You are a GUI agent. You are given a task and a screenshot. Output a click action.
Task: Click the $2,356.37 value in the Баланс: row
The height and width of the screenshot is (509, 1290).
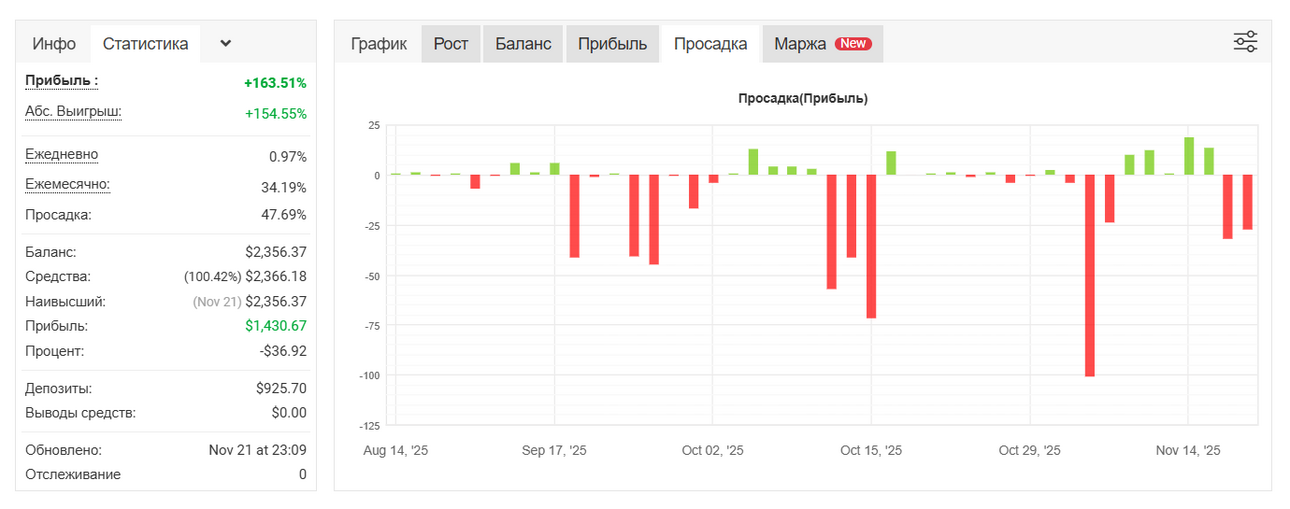pos(276,253)
